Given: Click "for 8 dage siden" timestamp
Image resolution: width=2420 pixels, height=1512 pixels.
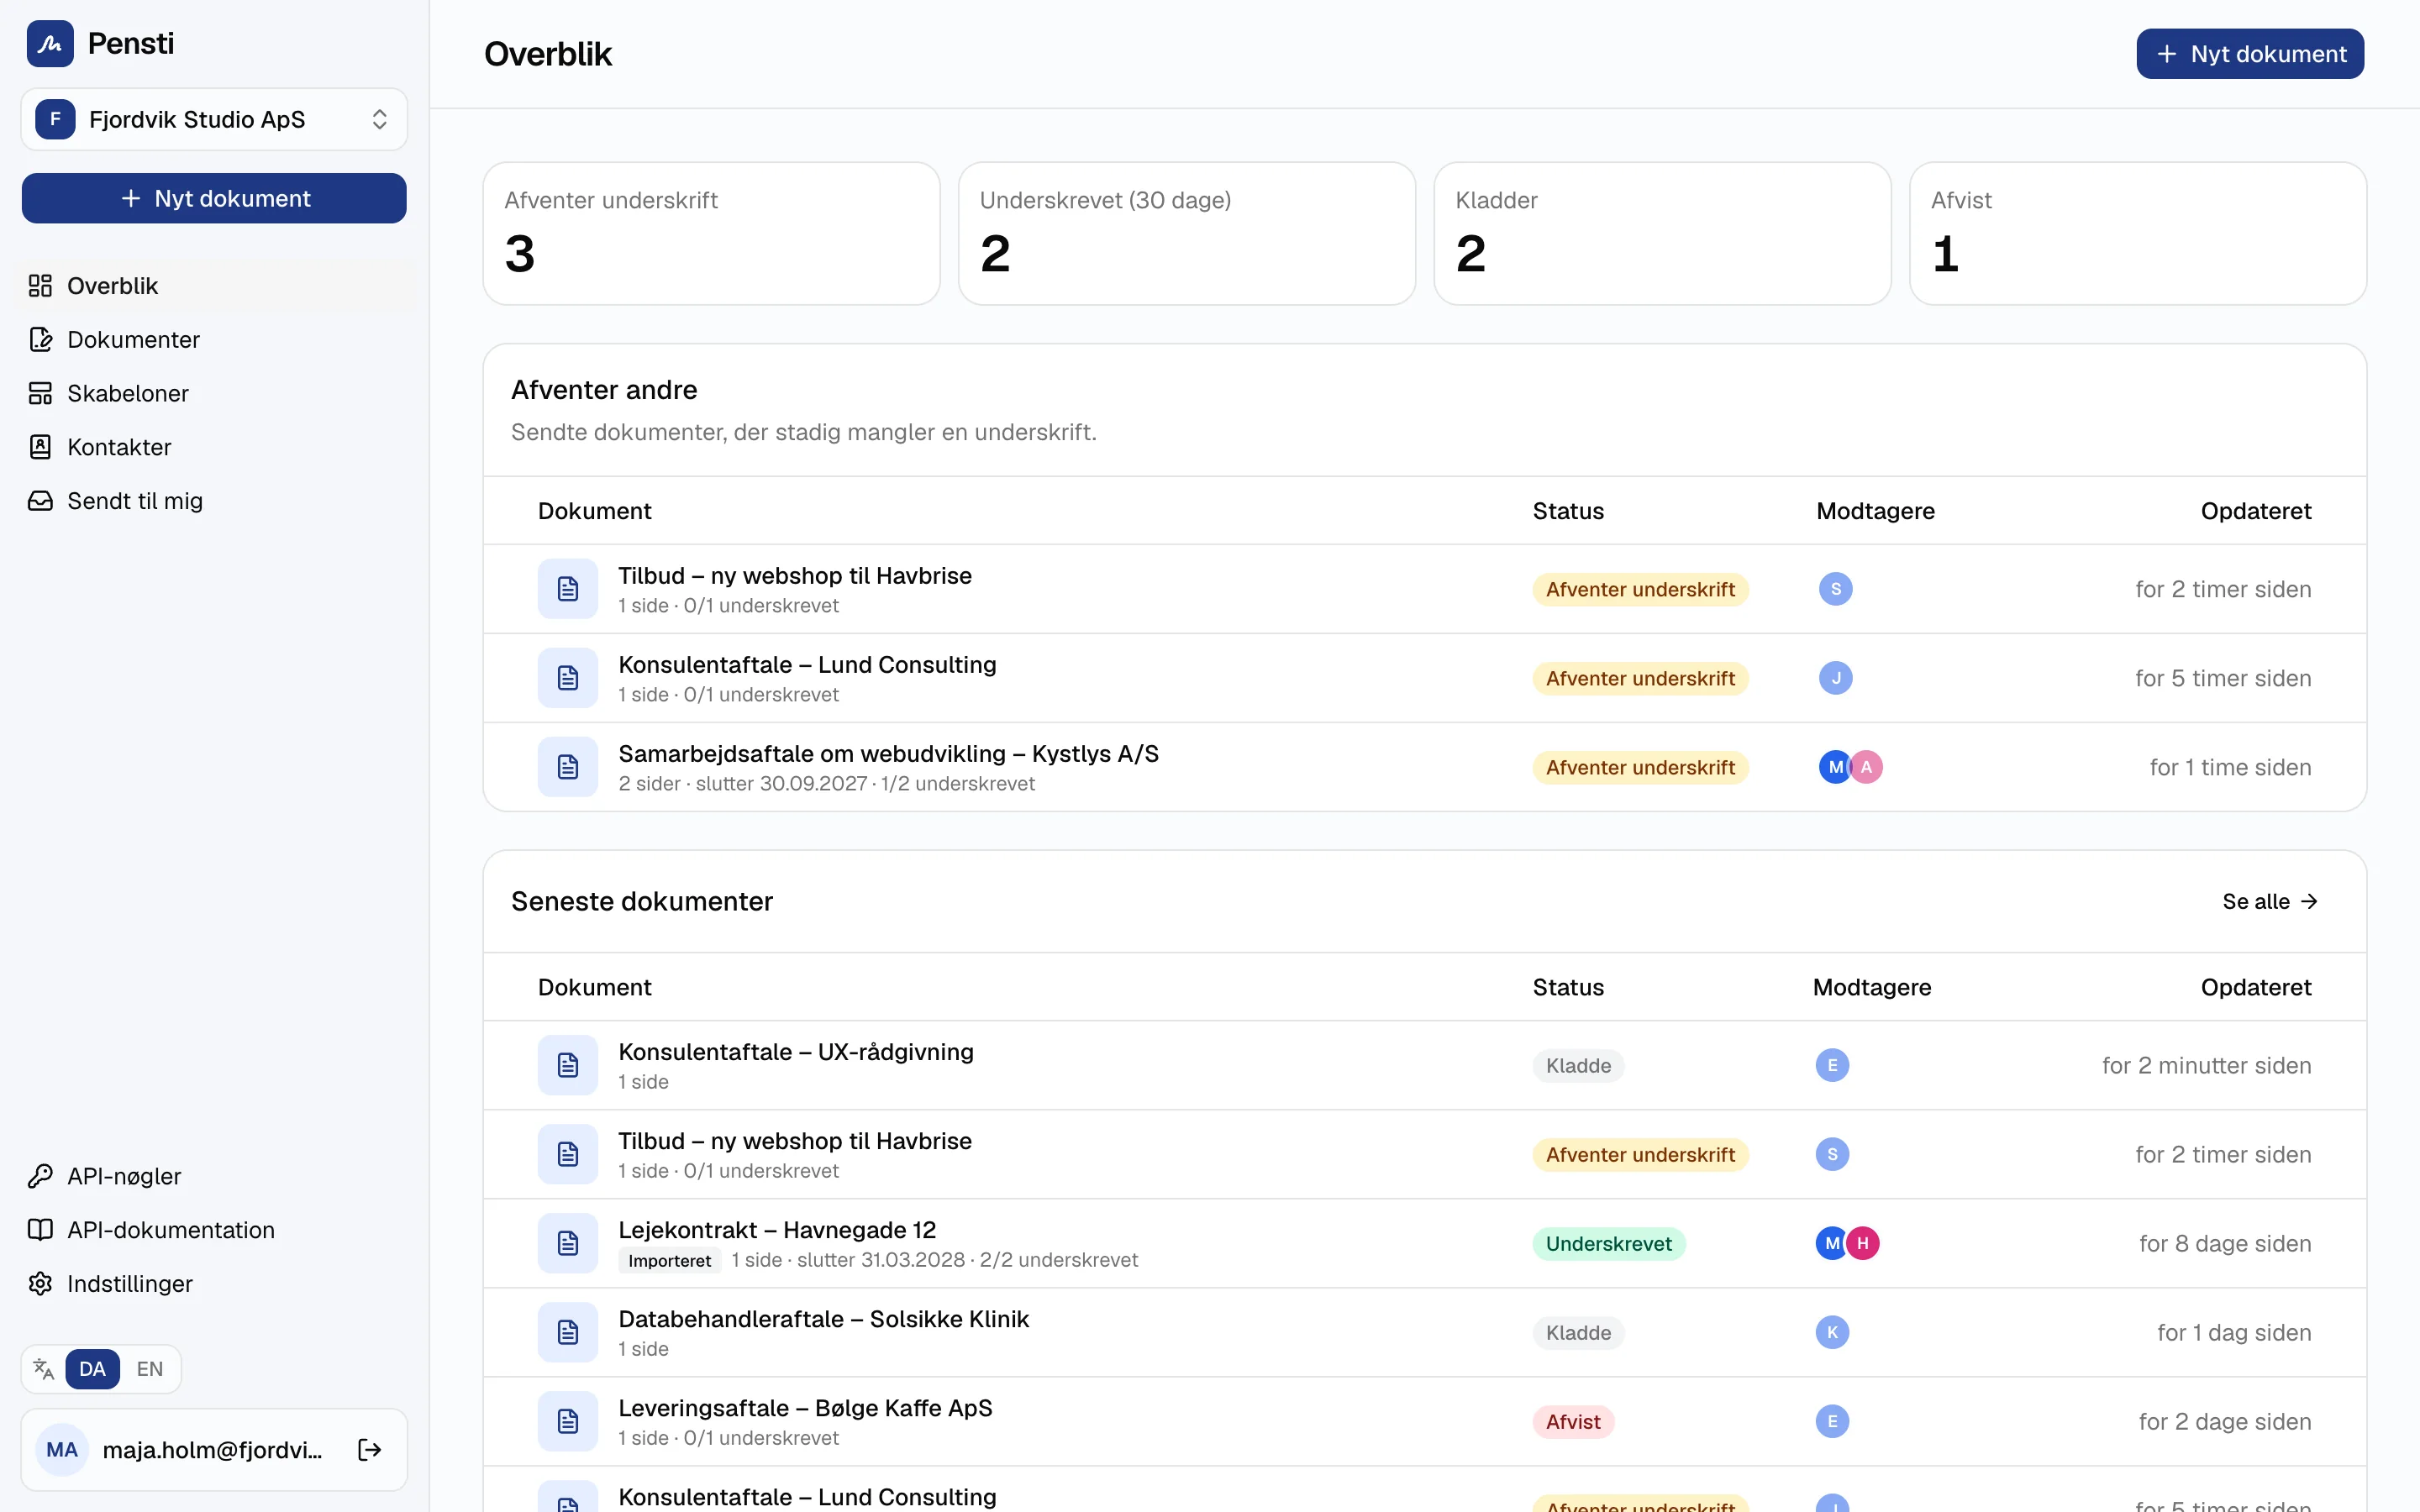Looking at the screenshot, I should click(x=2225, y=1243).
